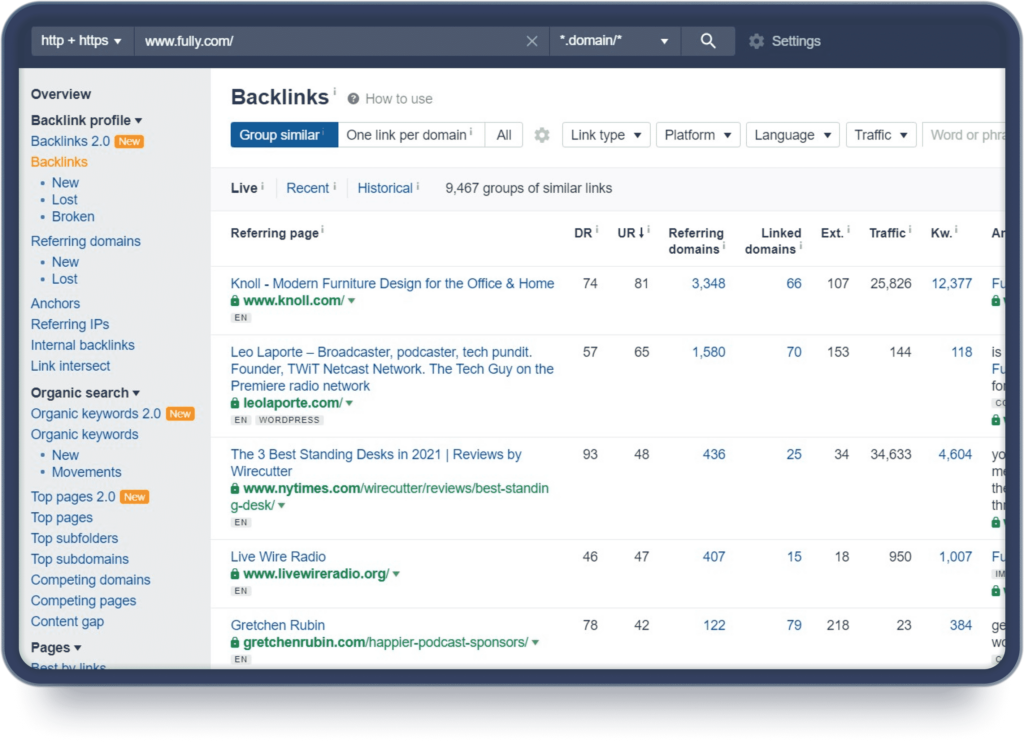Expand nytimes wirecutter URL dropdown arrow

click(x=281, y=506)
